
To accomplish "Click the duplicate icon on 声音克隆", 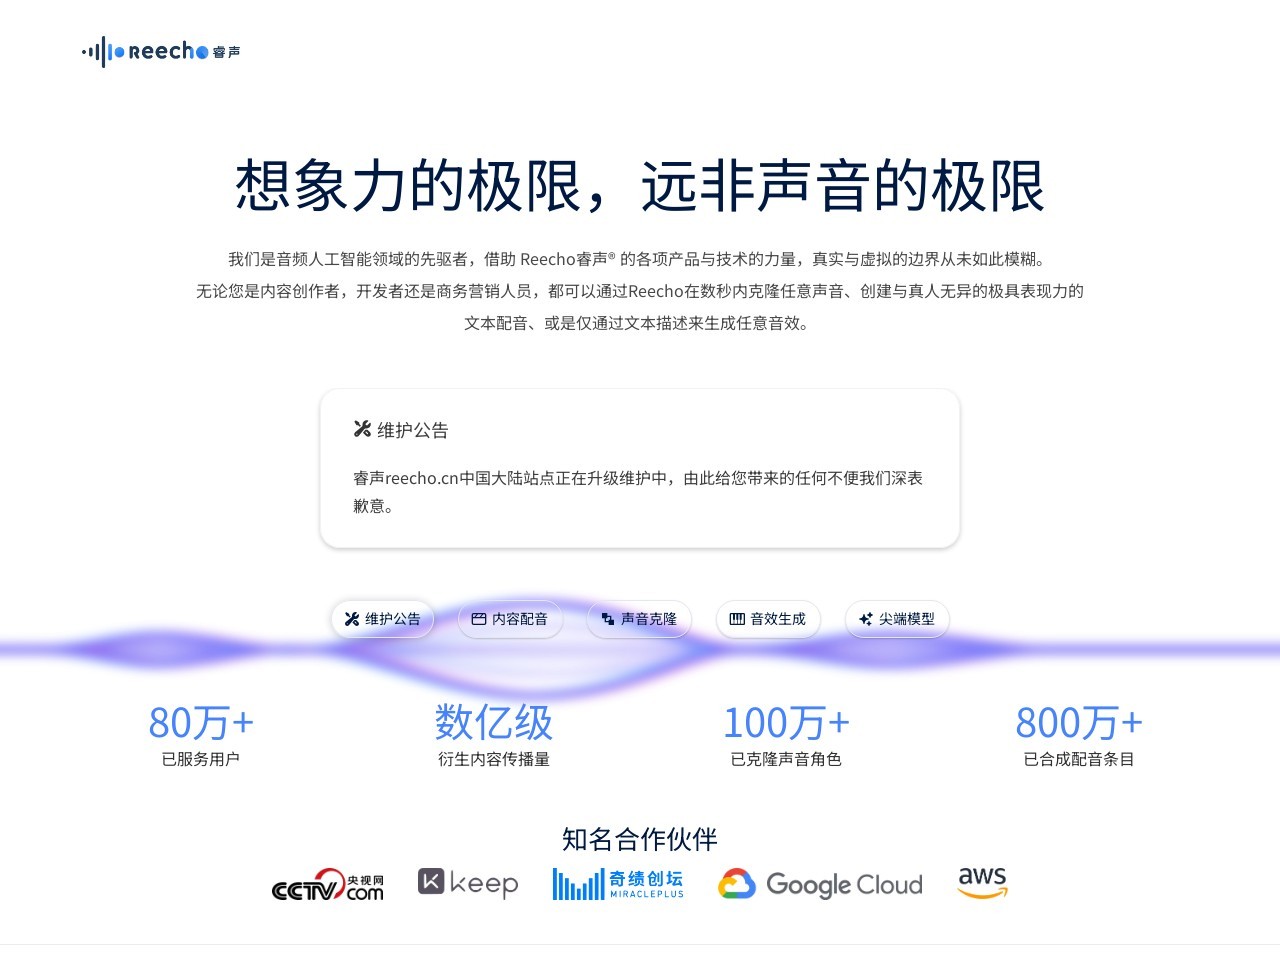I will (607, 619).
